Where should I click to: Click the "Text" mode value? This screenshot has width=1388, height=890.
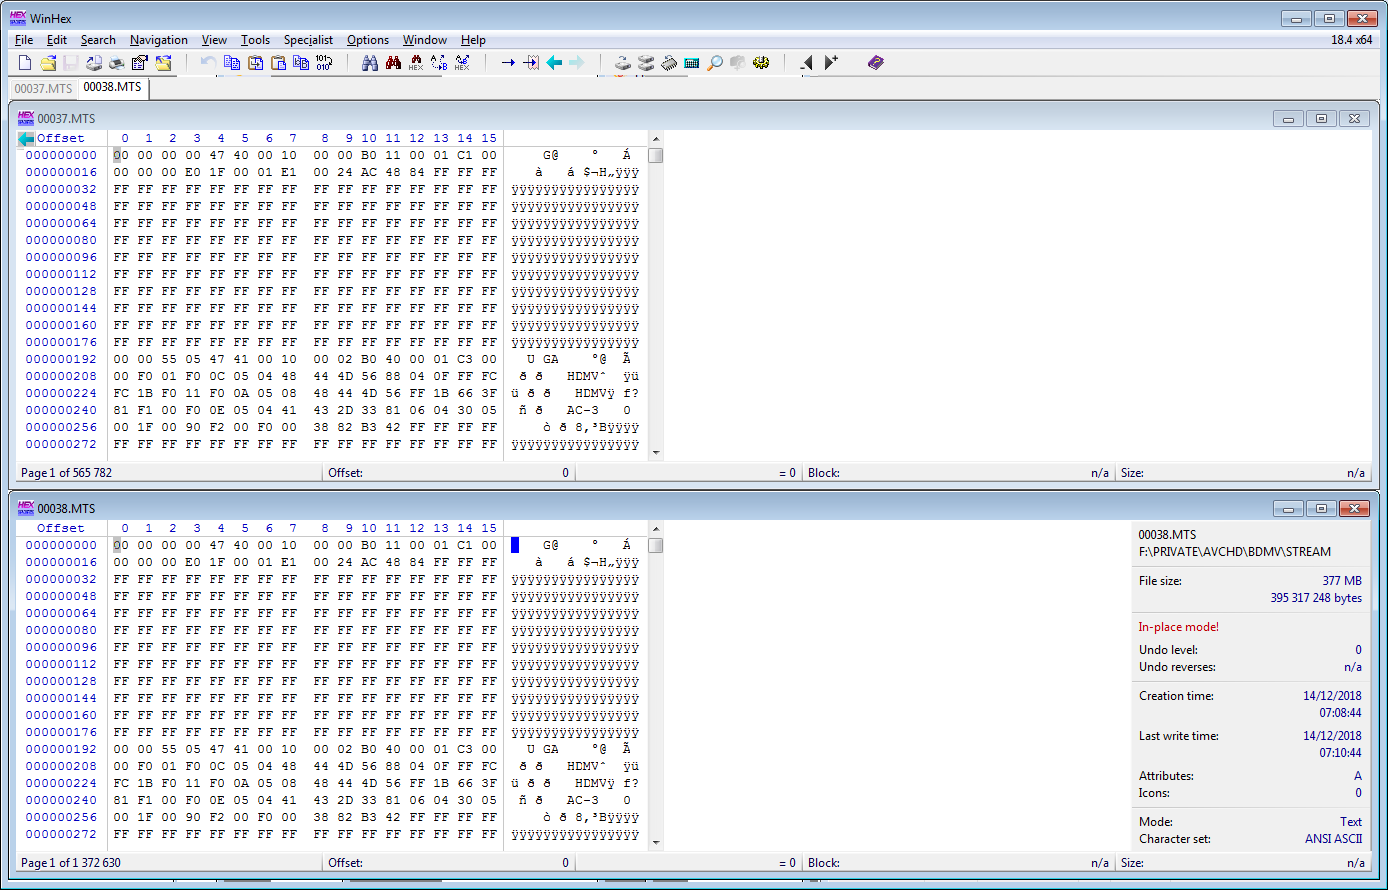1351,822
